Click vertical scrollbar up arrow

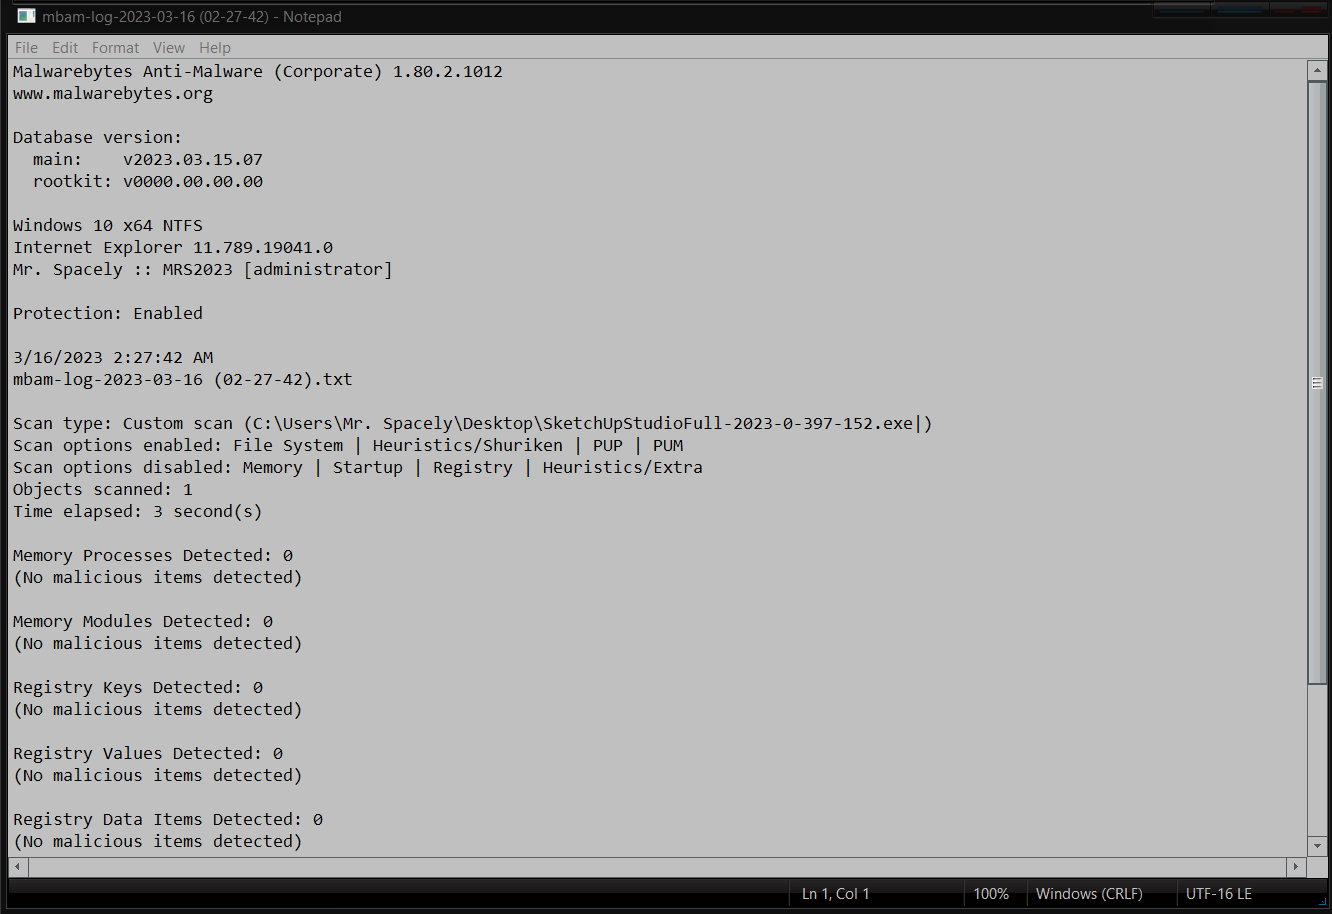(x=1317, y=70)
